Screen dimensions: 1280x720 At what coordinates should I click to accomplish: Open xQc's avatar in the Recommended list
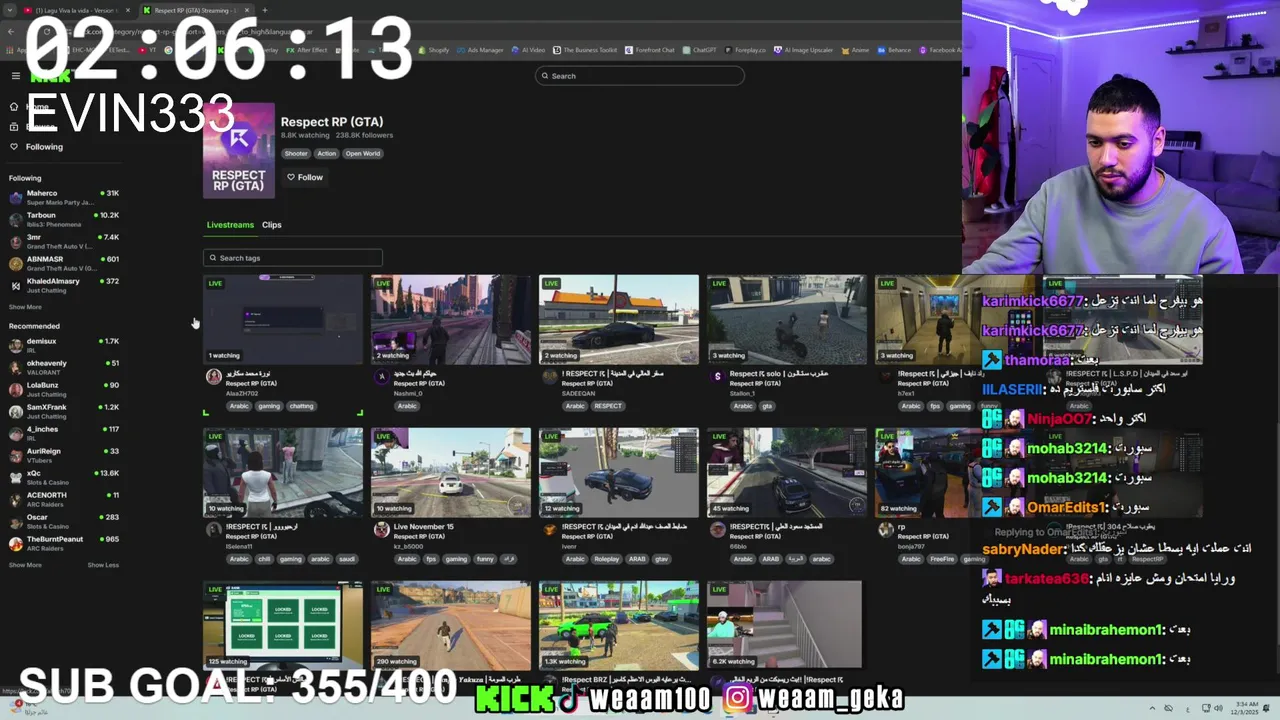[x=16, y=477]
